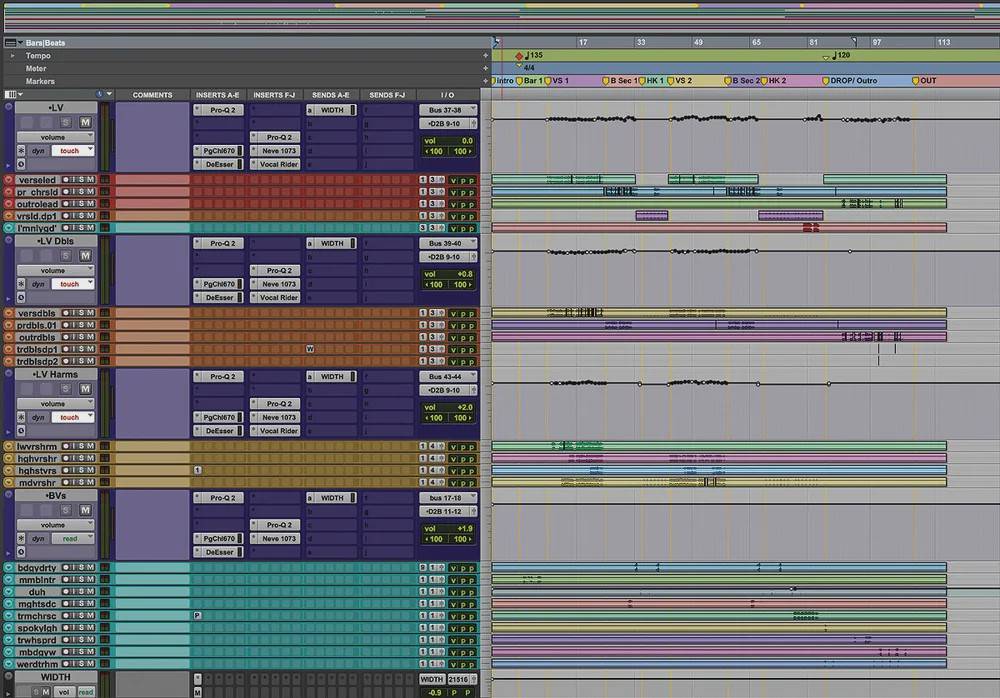The width and height of the screenshot is (1000, 698).
Task: Click the Meter ruler plus icon
Action: (x=486, y=68)
